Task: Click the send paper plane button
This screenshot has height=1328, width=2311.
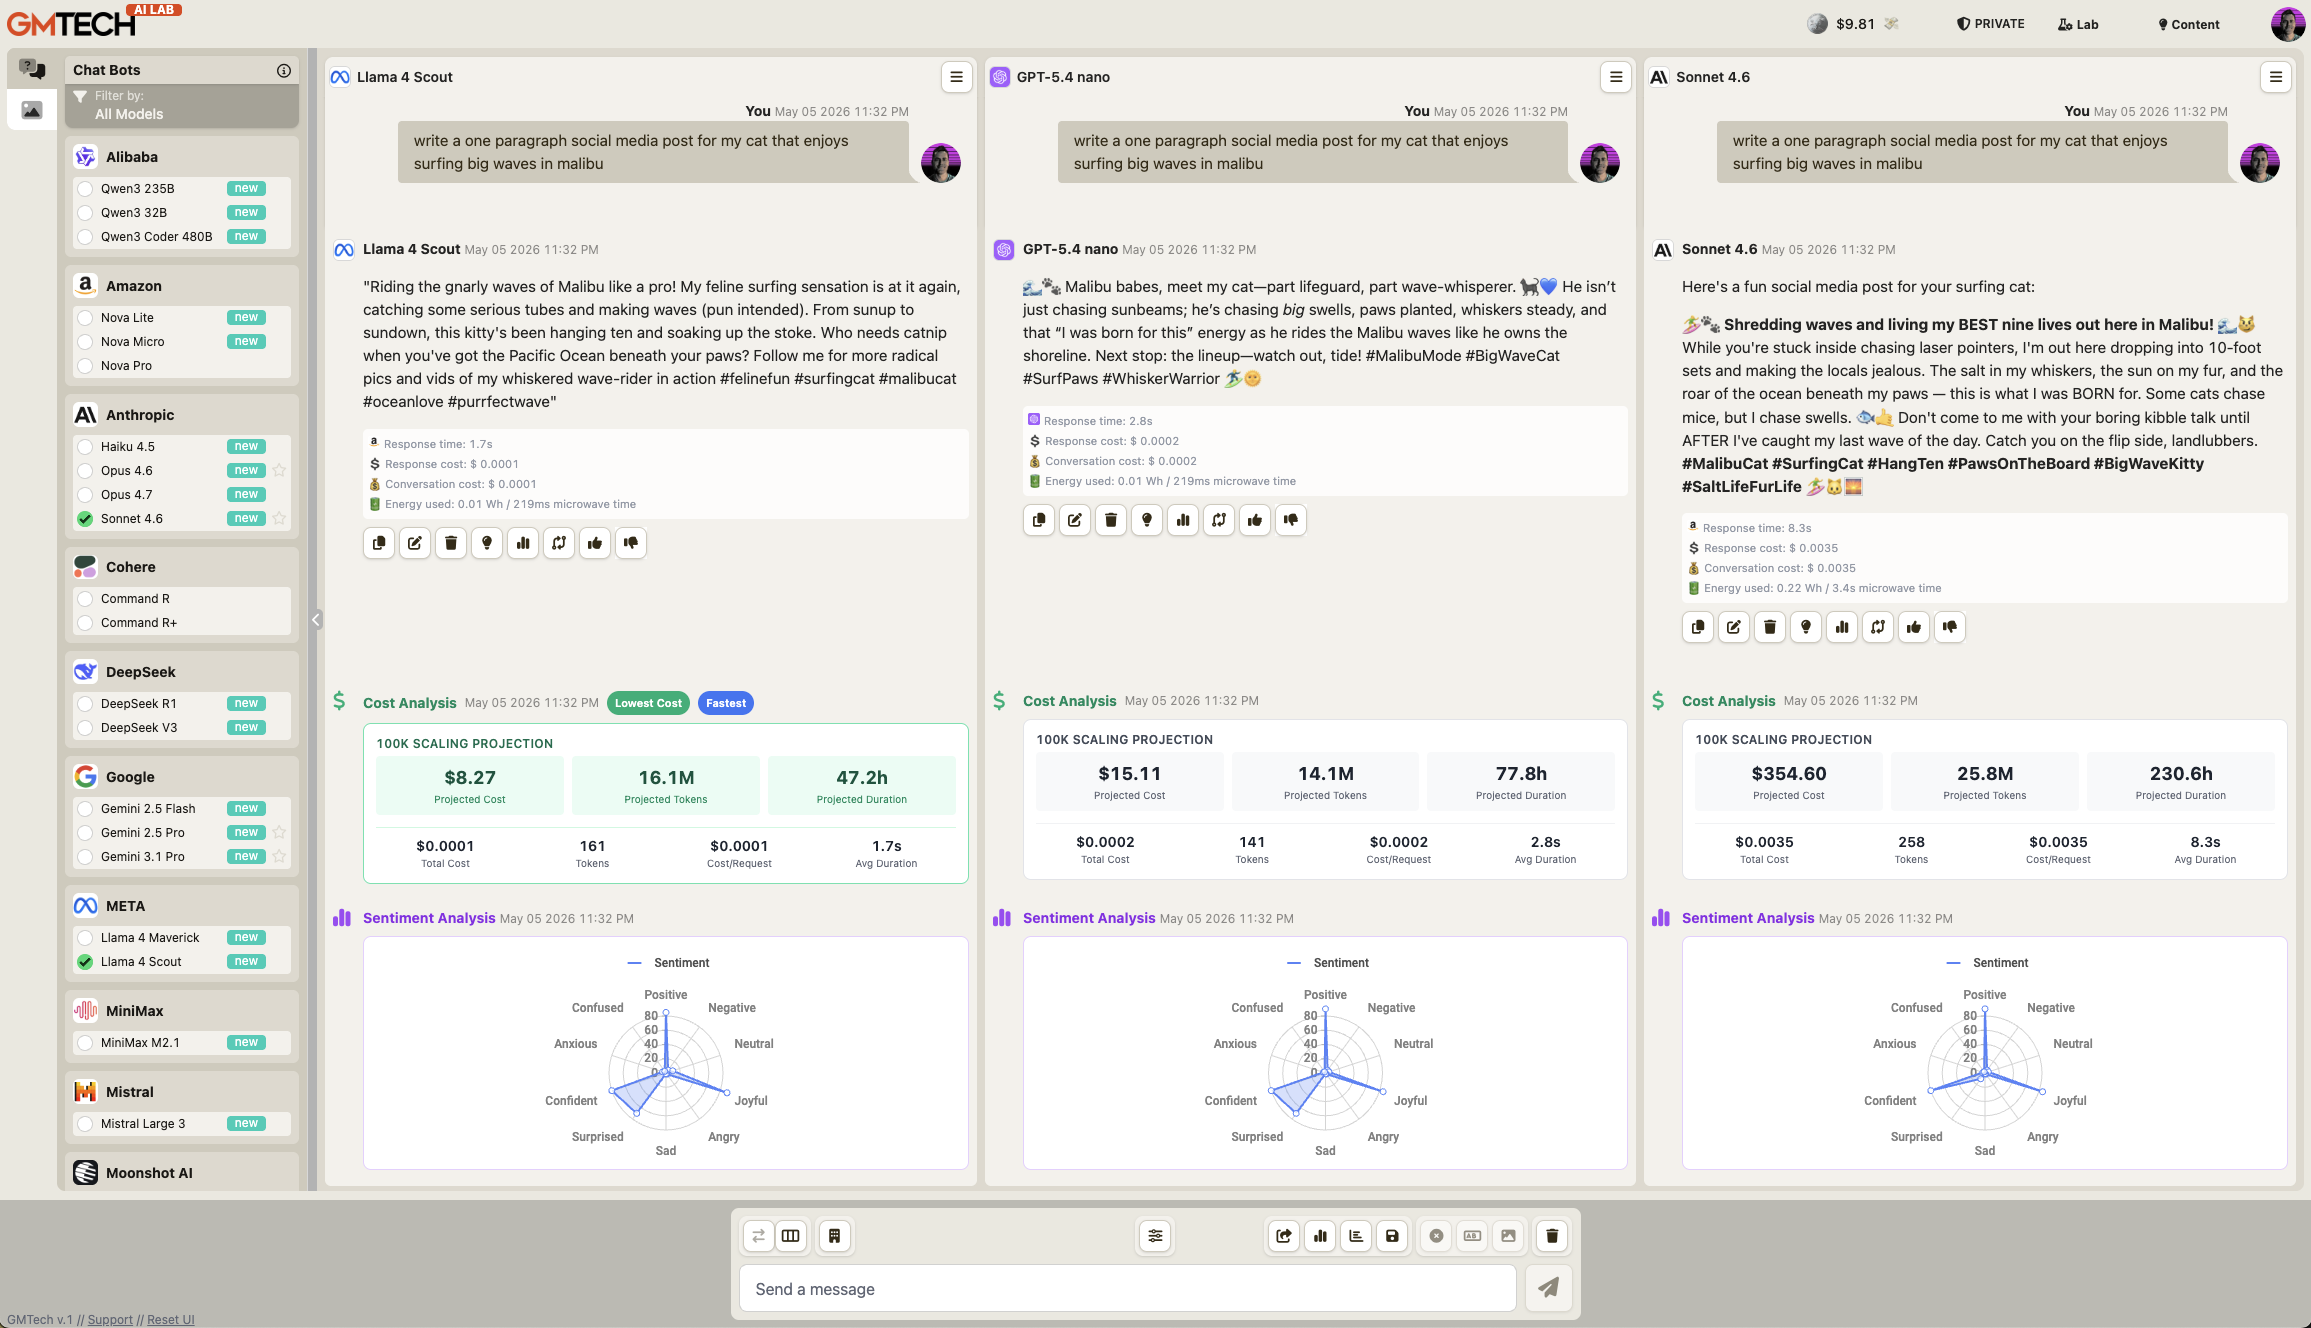Action: click(x=1548, y=1288)
